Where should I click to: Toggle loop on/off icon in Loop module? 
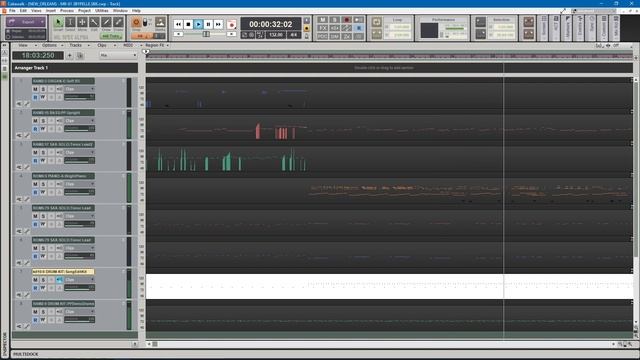376,22
